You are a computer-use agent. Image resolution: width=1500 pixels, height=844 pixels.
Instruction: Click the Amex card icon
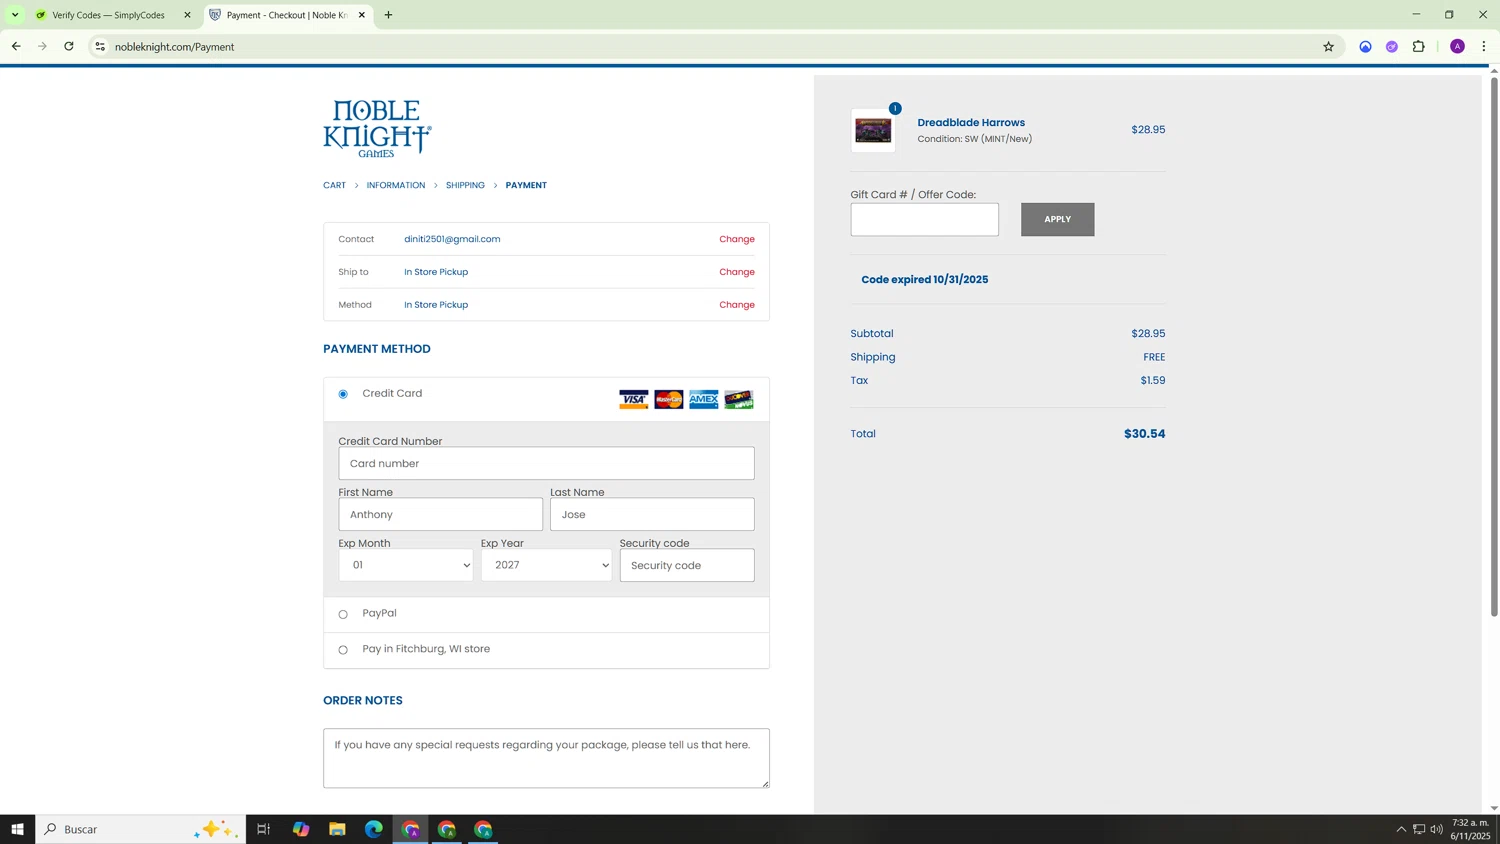click(x=703, y=400)
